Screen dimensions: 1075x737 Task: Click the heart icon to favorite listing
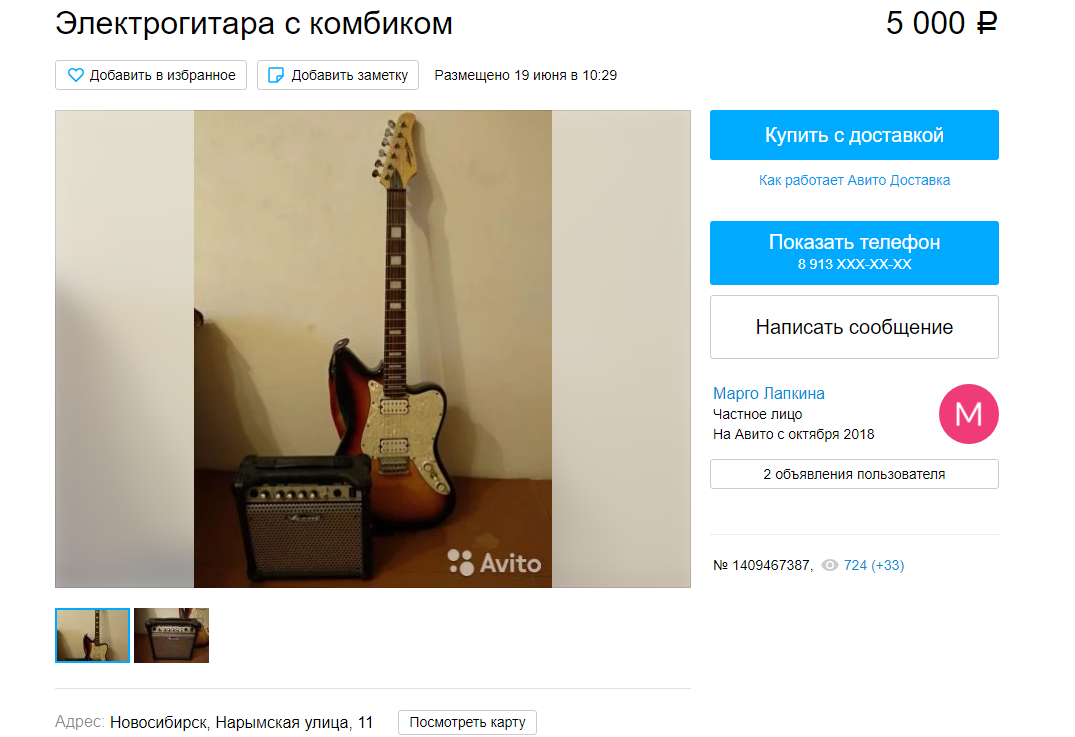point(75,75)
